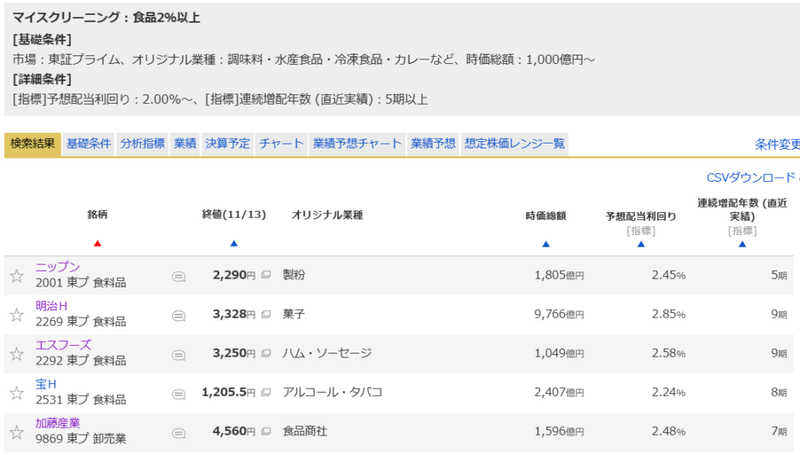Screen dimensions: 800x455
Task: Click the 予想配当利回り column header
Action: pyautogui.click(x=641, y=217)
